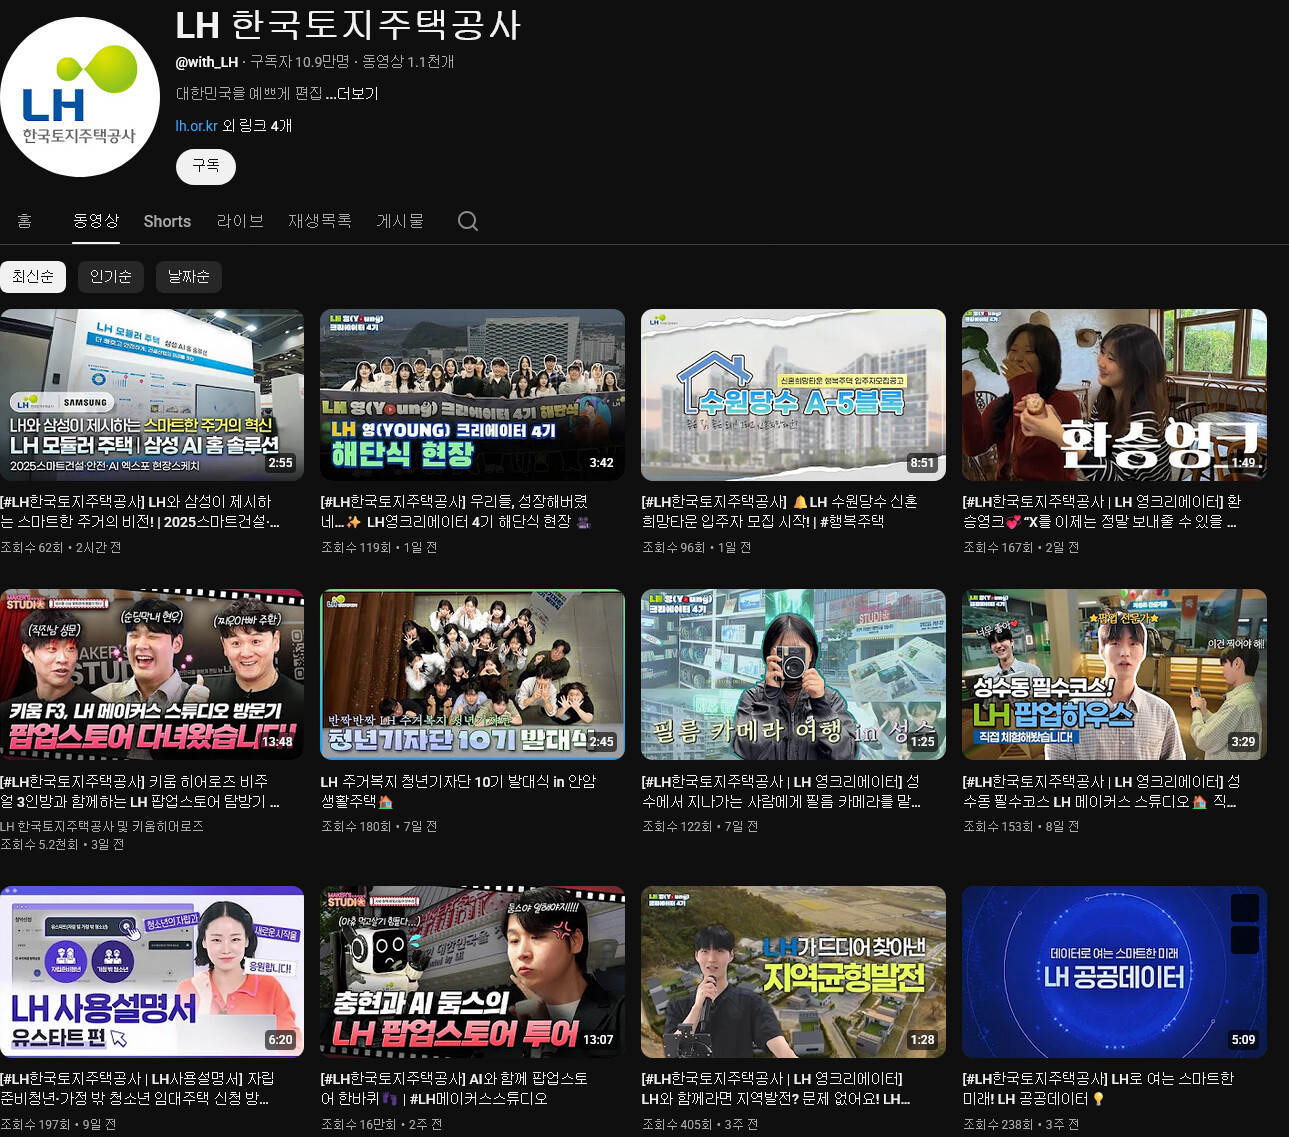Open title 키움 히어로즈 비주얼 3인방 팝업스토어 탐방기
Viewport: 1289px width, 1137px height.
click(x=140, y=791)
